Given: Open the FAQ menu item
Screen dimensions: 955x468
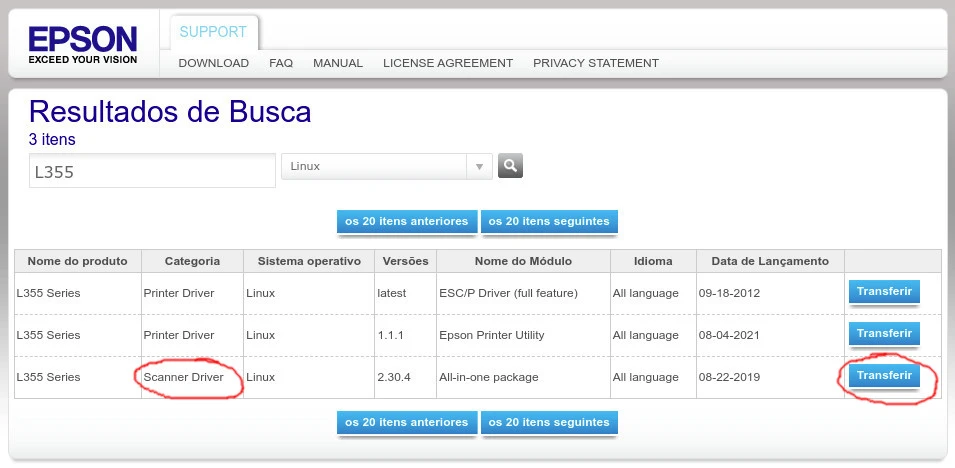Looking at the screenshot, I should pos(281,63).
